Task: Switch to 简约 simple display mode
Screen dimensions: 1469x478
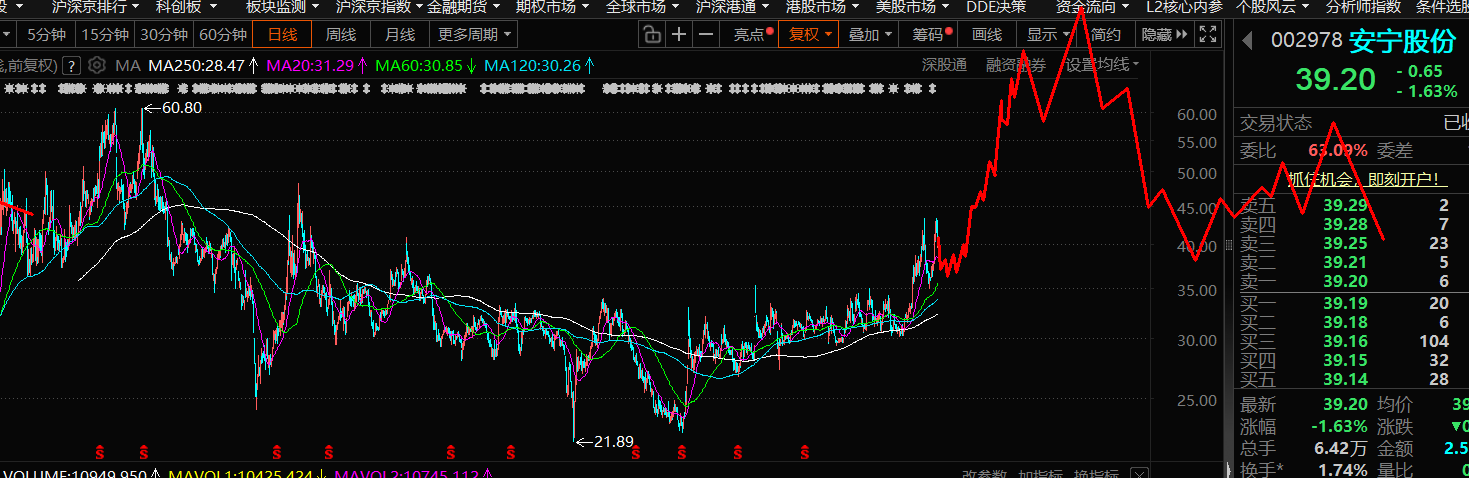Action: pos(1105,35)
